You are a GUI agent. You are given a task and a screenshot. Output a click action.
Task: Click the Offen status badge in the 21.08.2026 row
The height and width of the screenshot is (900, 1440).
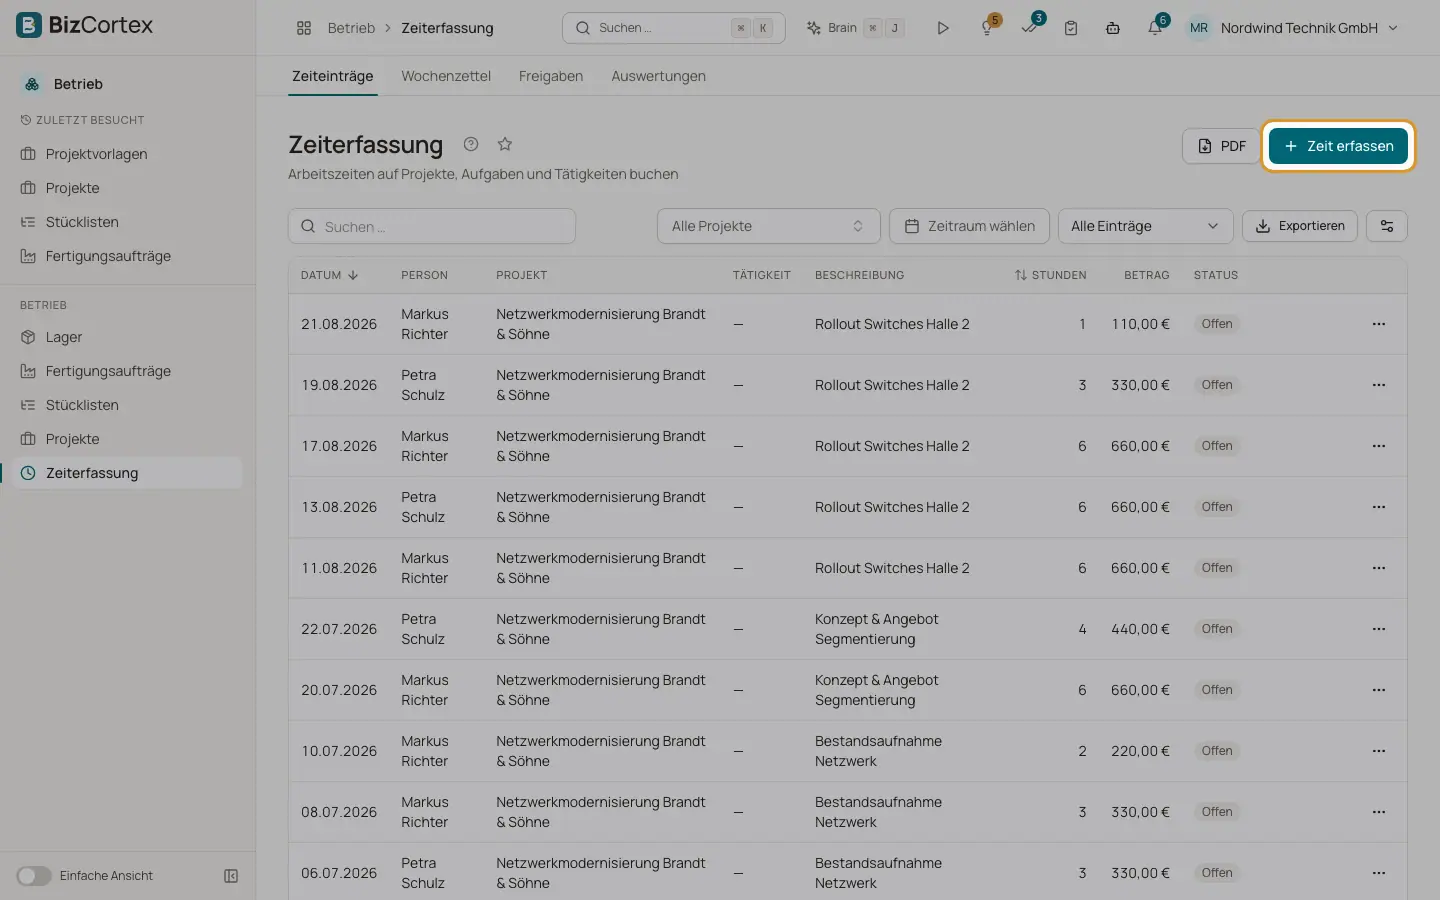pyautogui.click(x=1217, y=324)
